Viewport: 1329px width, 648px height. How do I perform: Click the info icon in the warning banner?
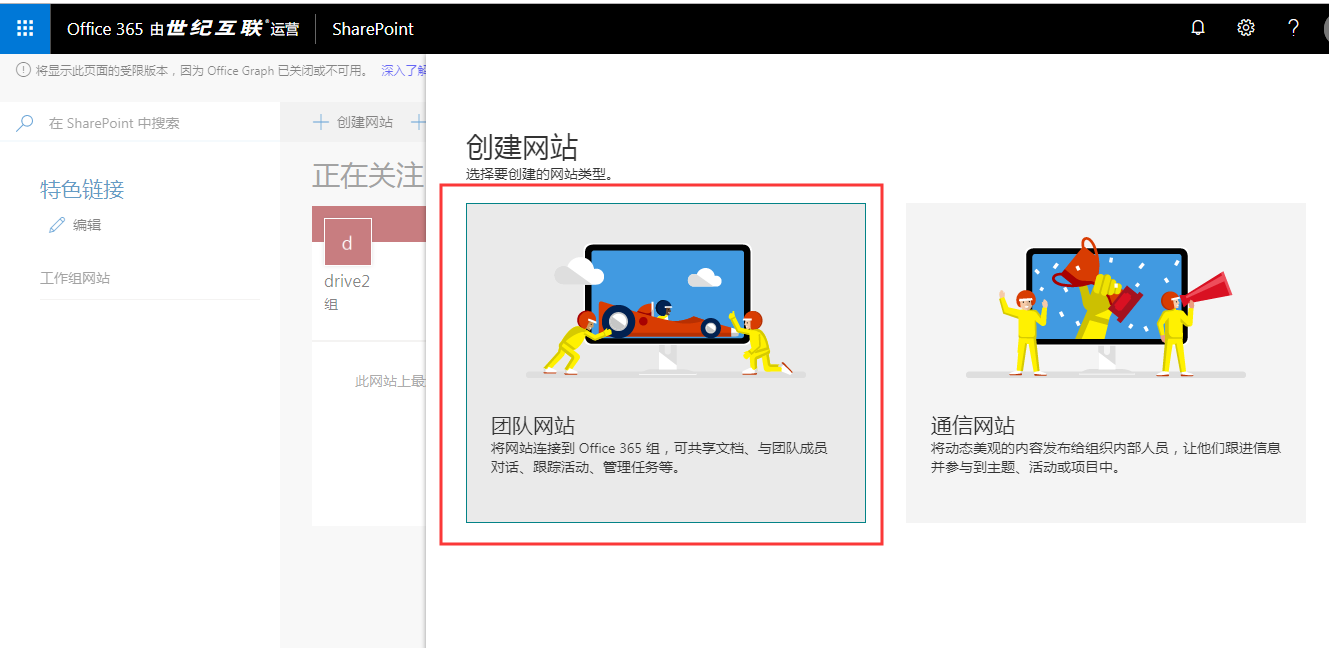click(x=23, y=70)
